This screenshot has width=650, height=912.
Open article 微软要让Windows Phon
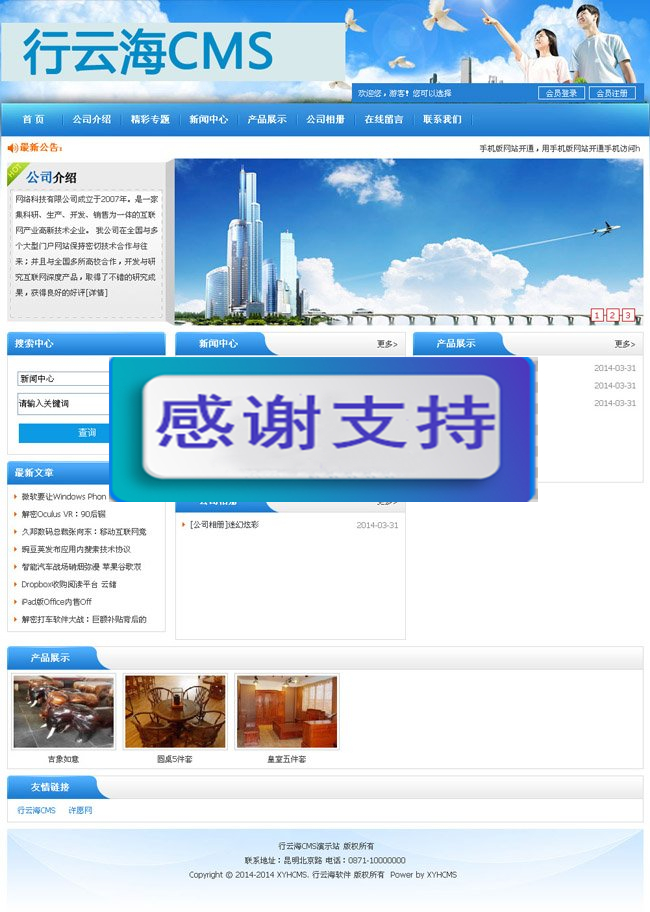(64, 497)
